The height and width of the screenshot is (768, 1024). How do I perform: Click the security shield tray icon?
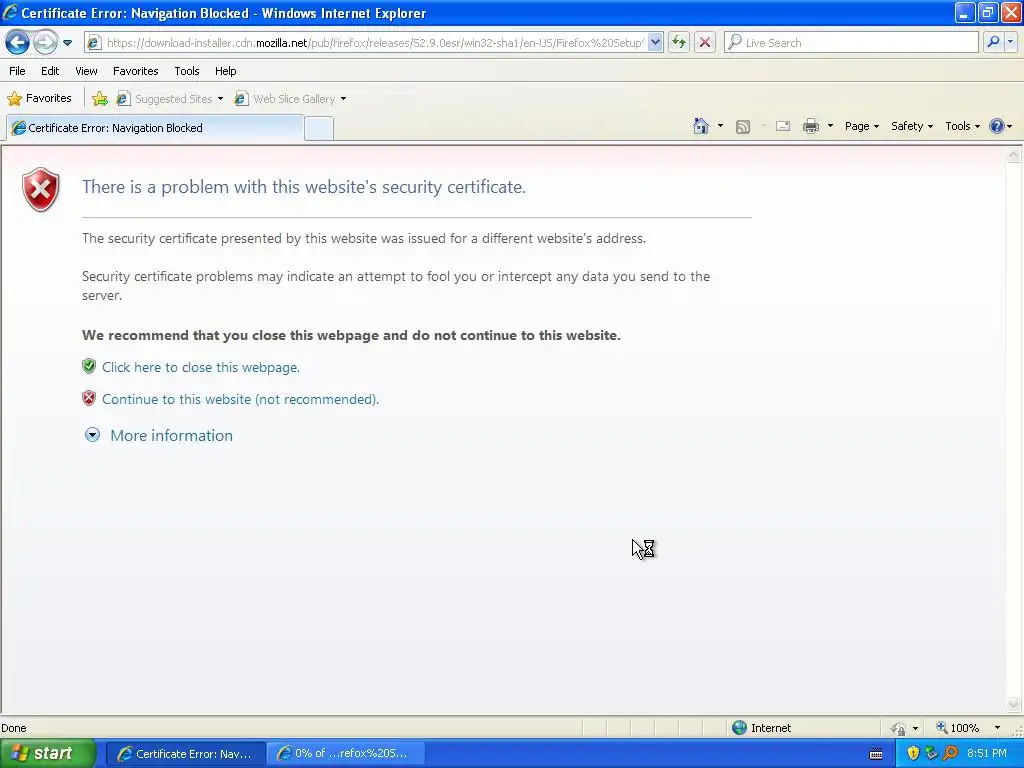[x=913, y=754]
